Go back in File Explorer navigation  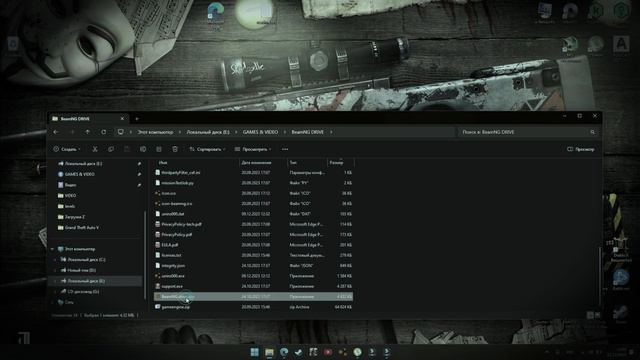coord(56,132)
